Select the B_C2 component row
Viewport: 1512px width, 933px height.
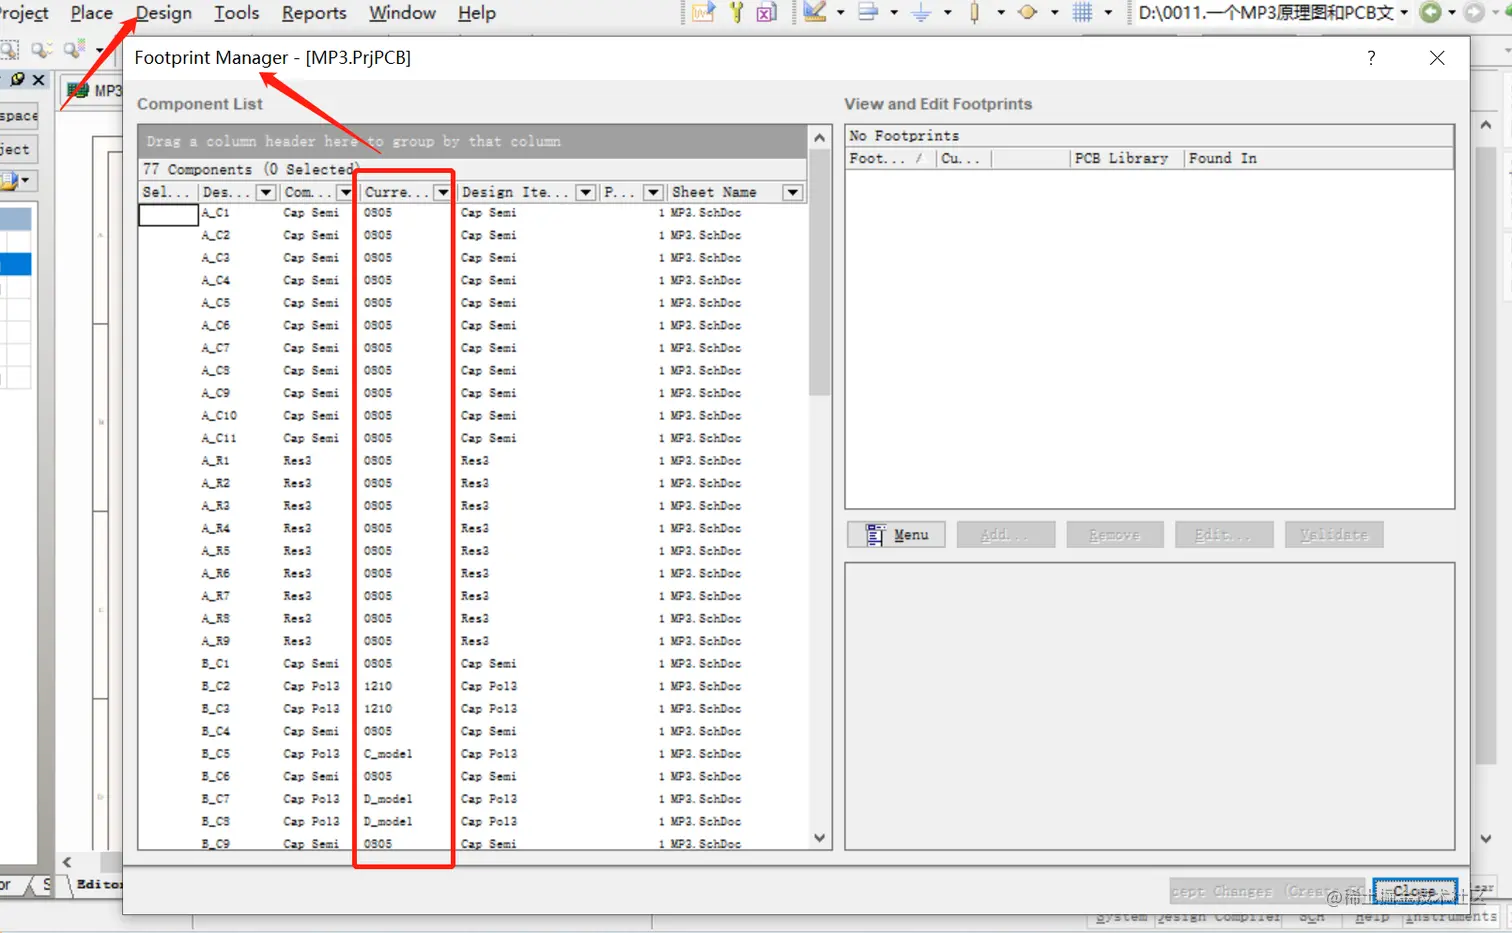pos(472,686)
